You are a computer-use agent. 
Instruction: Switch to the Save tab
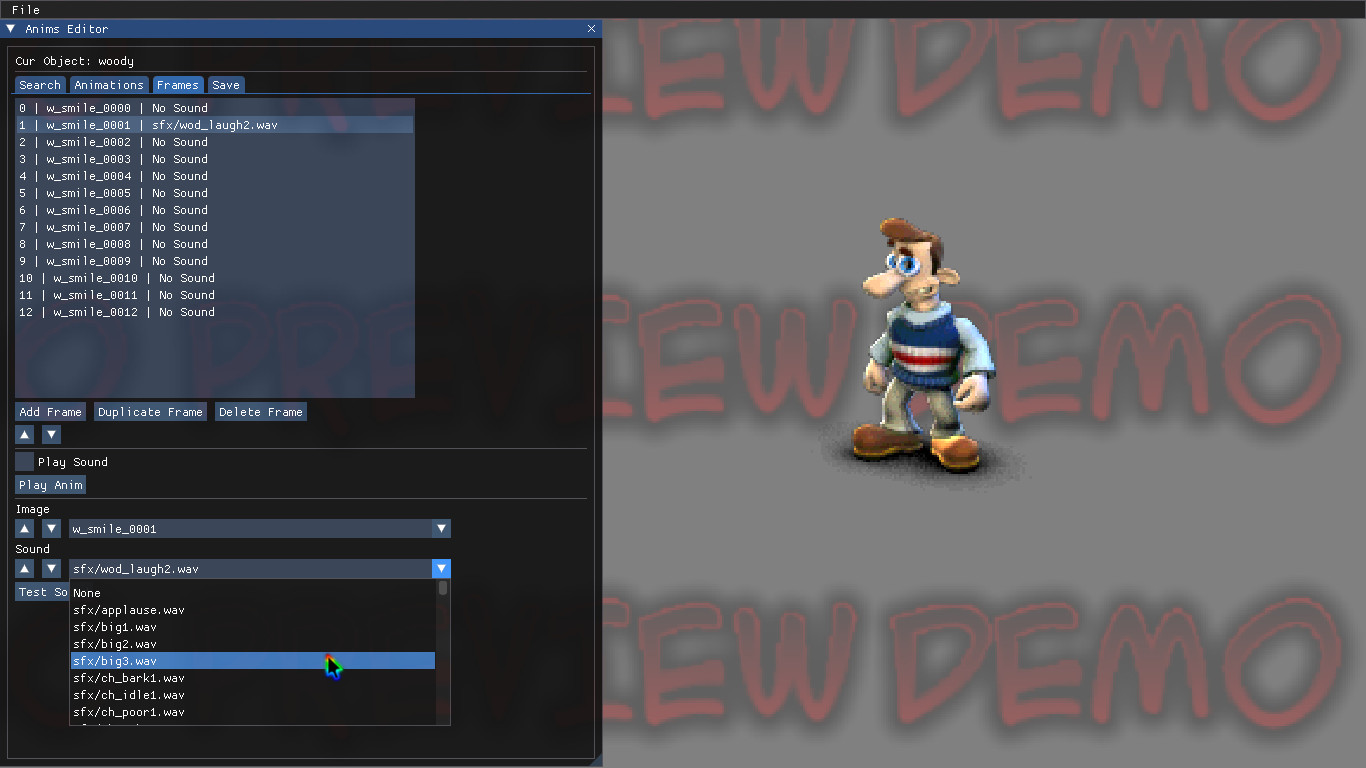tap(226, 84)
